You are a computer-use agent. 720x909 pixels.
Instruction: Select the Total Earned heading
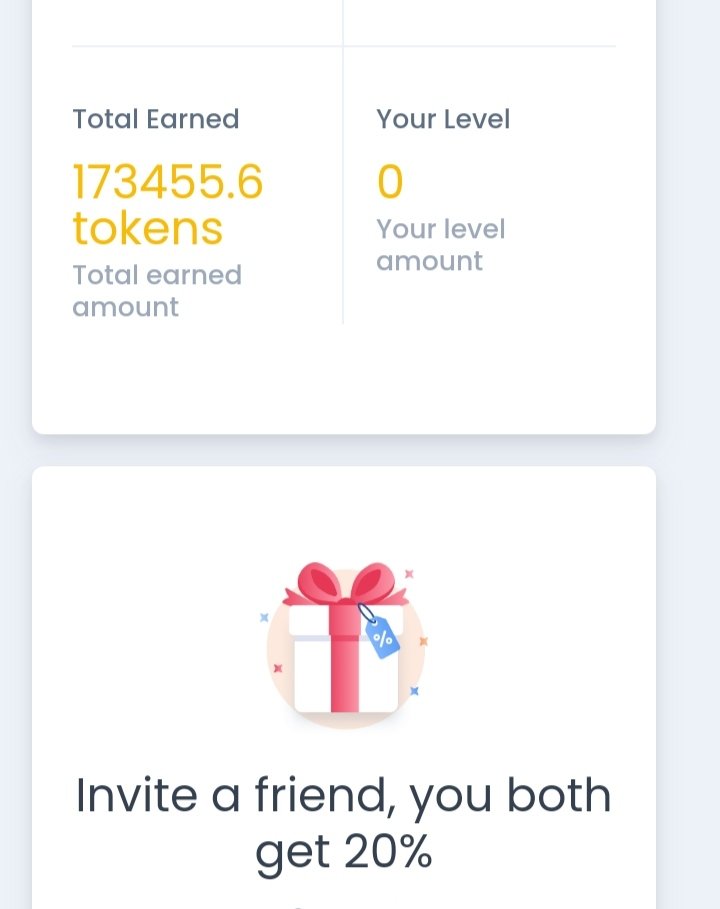[x=155, y=119]
